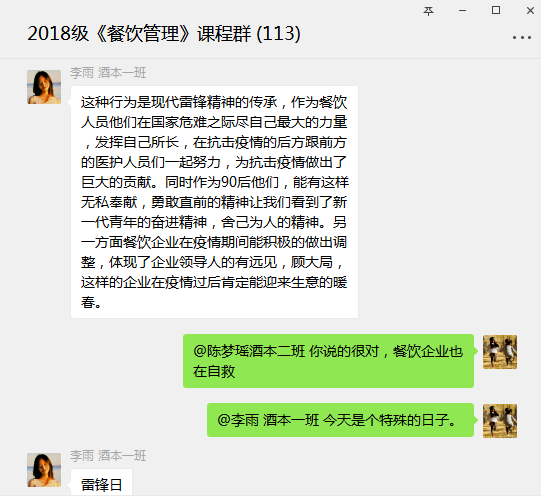Click sender name 李雨 酒本一班 above long message
The height and width of the screenshot is (499, 541).
point(108,73)
